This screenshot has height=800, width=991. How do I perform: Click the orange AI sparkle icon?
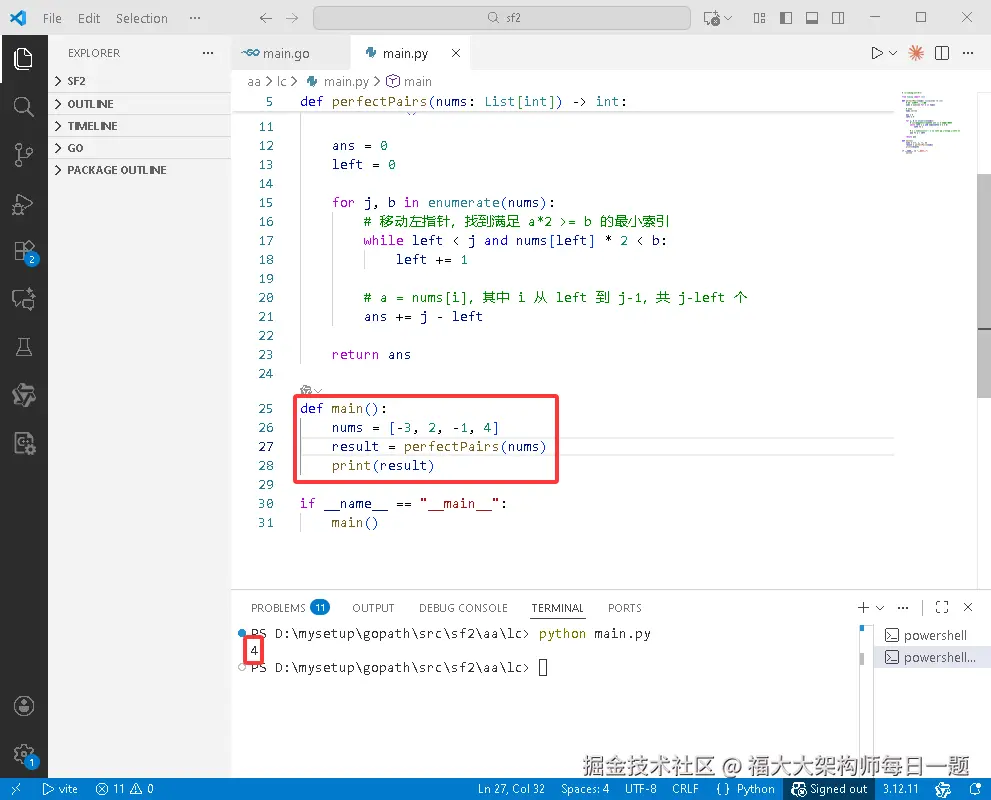coord(915,53)
